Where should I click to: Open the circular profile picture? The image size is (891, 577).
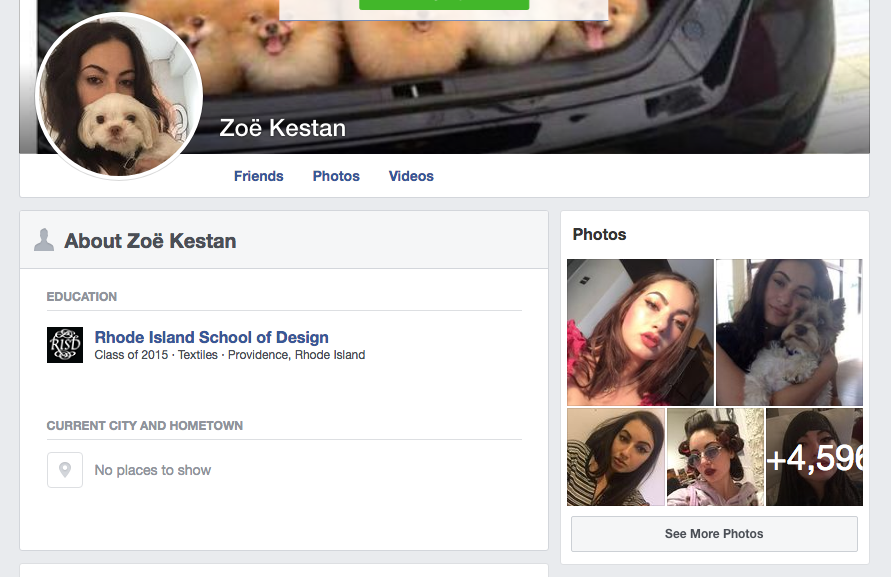click(x=119, y=96)
